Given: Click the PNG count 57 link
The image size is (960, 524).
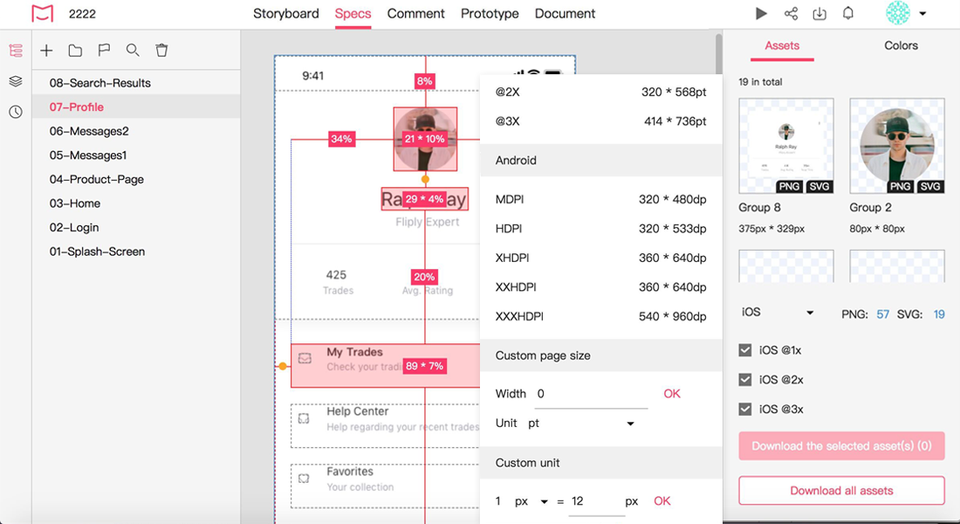Looking at the screenshot, I should click(x=883, y=315).
